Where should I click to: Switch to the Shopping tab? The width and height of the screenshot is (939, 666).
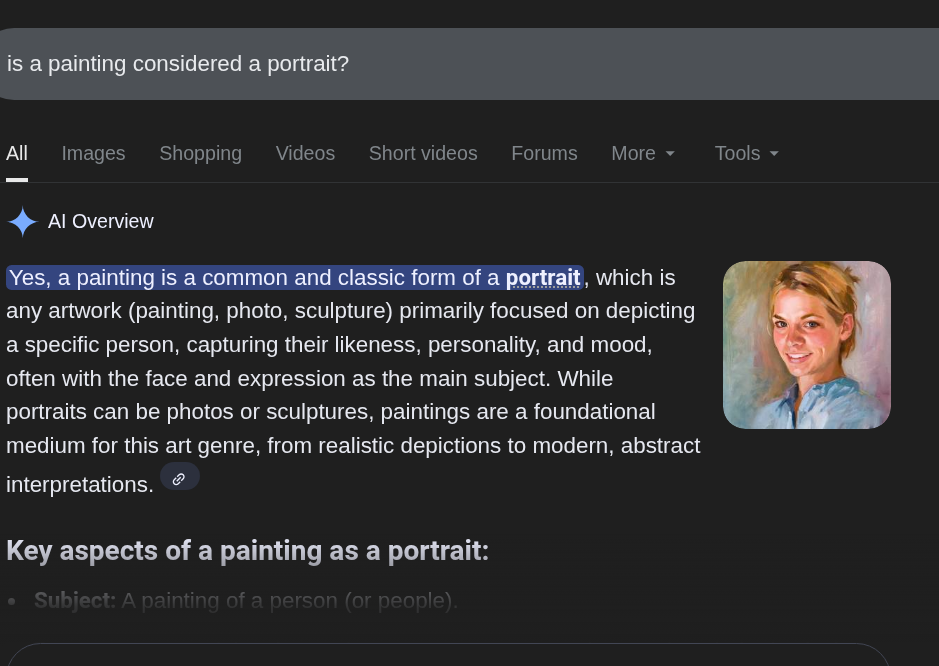click(200, 153)
